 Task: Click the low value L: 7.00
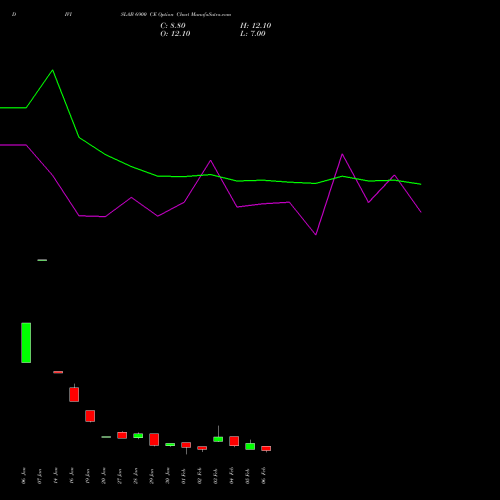tap(253, 34)
